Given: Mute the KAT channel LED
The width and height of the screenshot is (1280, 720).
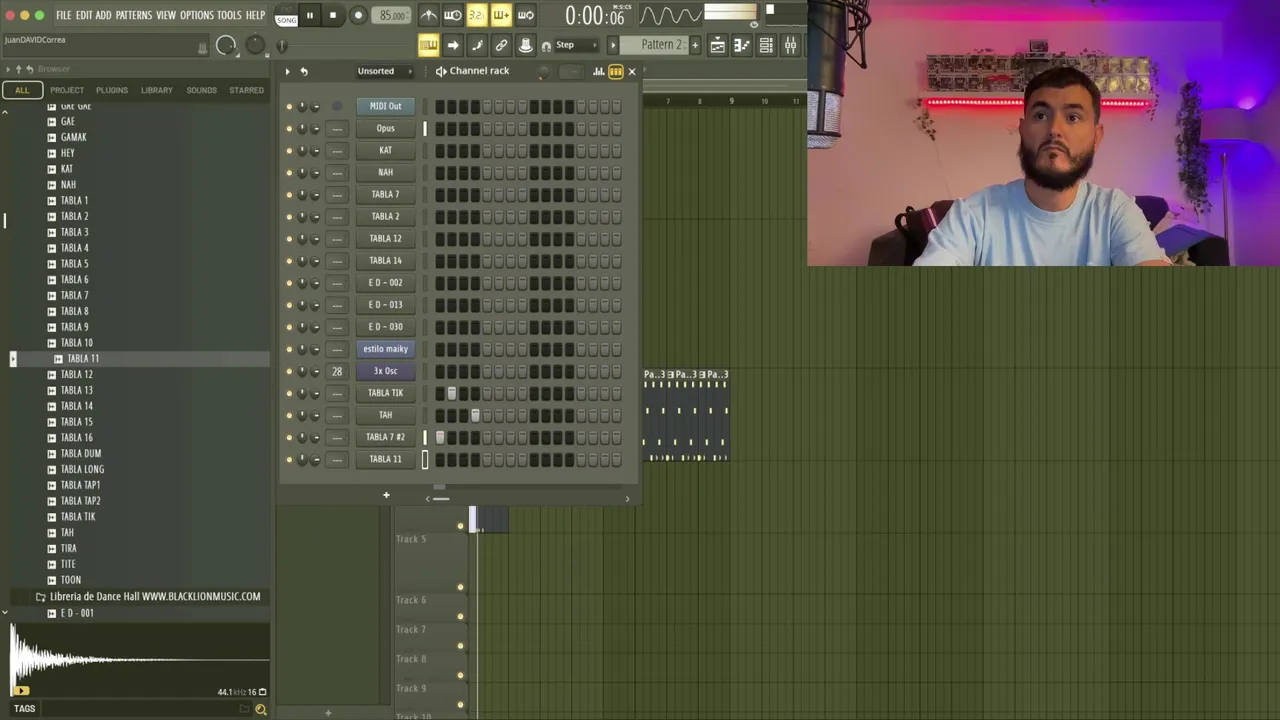Looking at the screenshot, I should pos(289,151).
